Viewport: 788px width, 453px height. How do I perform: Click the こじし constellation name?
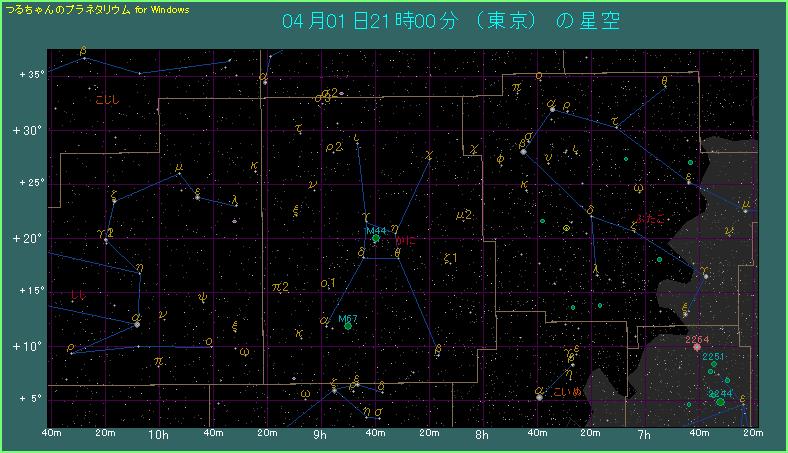(x=106, y=100)
